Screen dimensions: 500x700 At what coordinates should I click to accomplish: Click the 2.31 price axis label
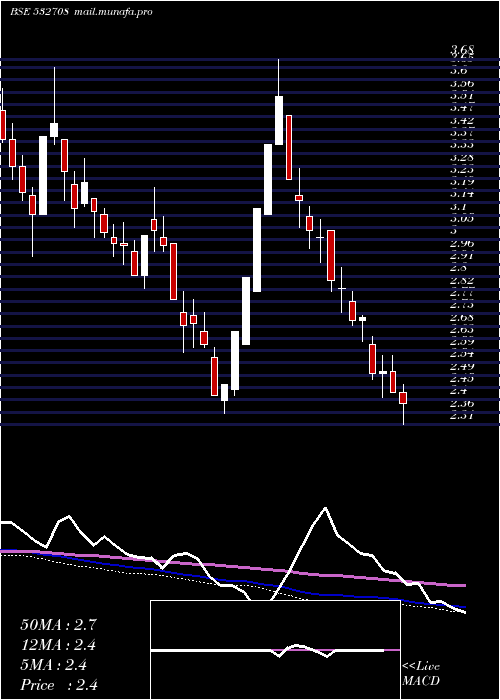462,417
